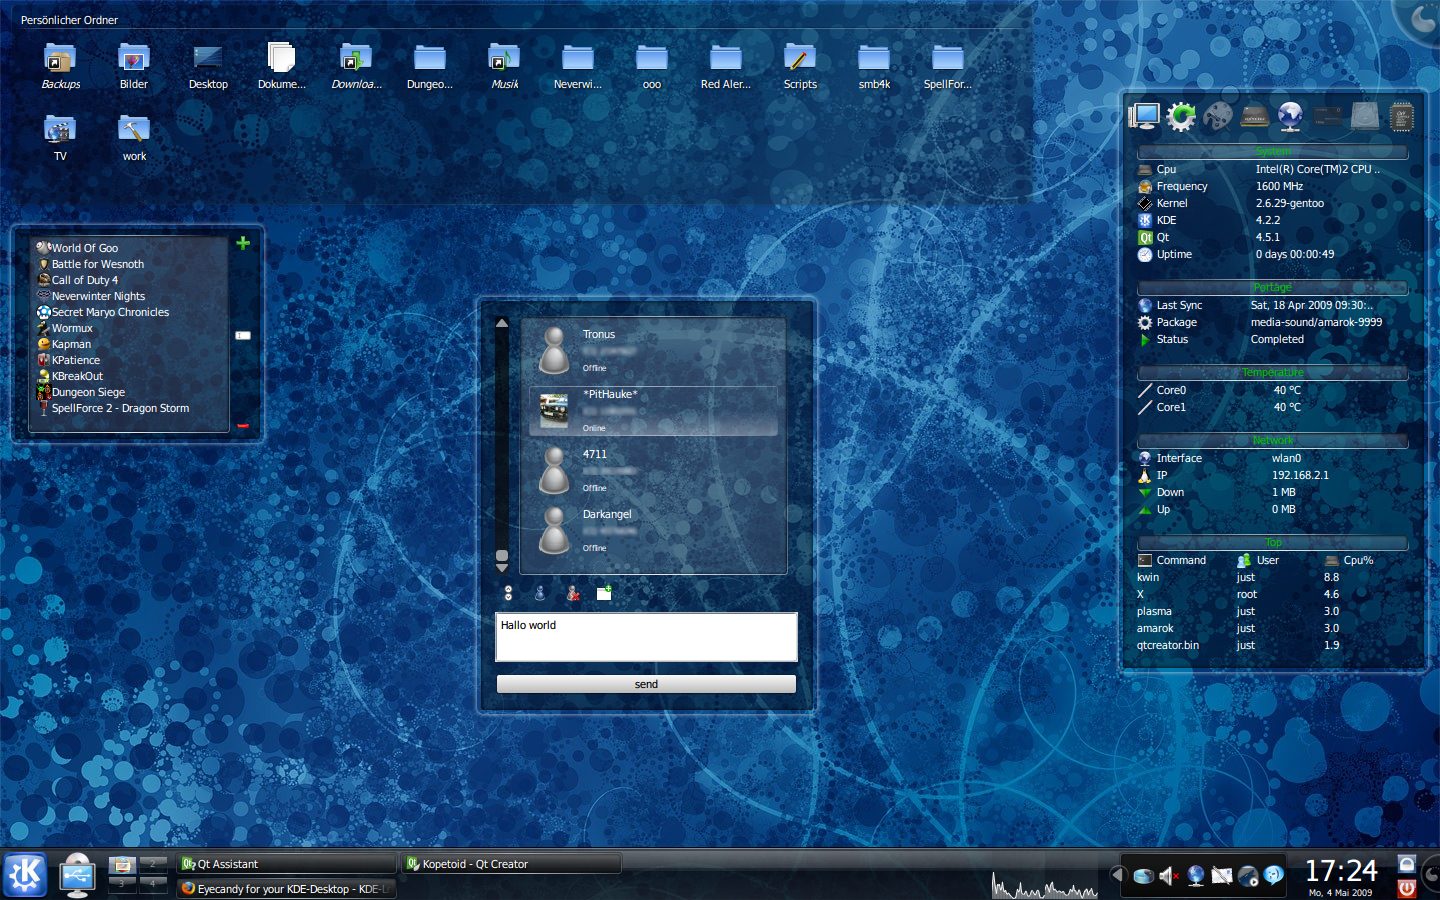Open the KDE kickoff launcher menu
The image size is (1440, 900).
(25, 875)
